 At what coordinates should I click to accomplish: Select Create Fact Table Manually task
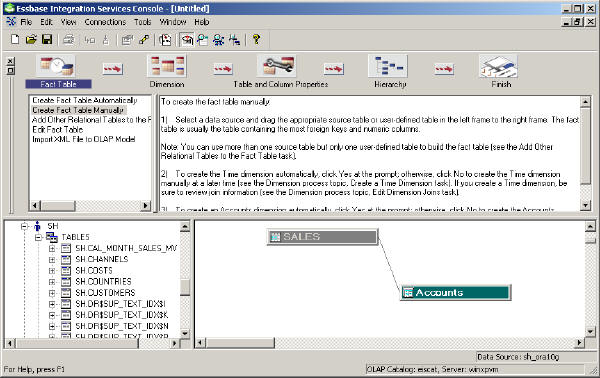click(x=78, y=110)
